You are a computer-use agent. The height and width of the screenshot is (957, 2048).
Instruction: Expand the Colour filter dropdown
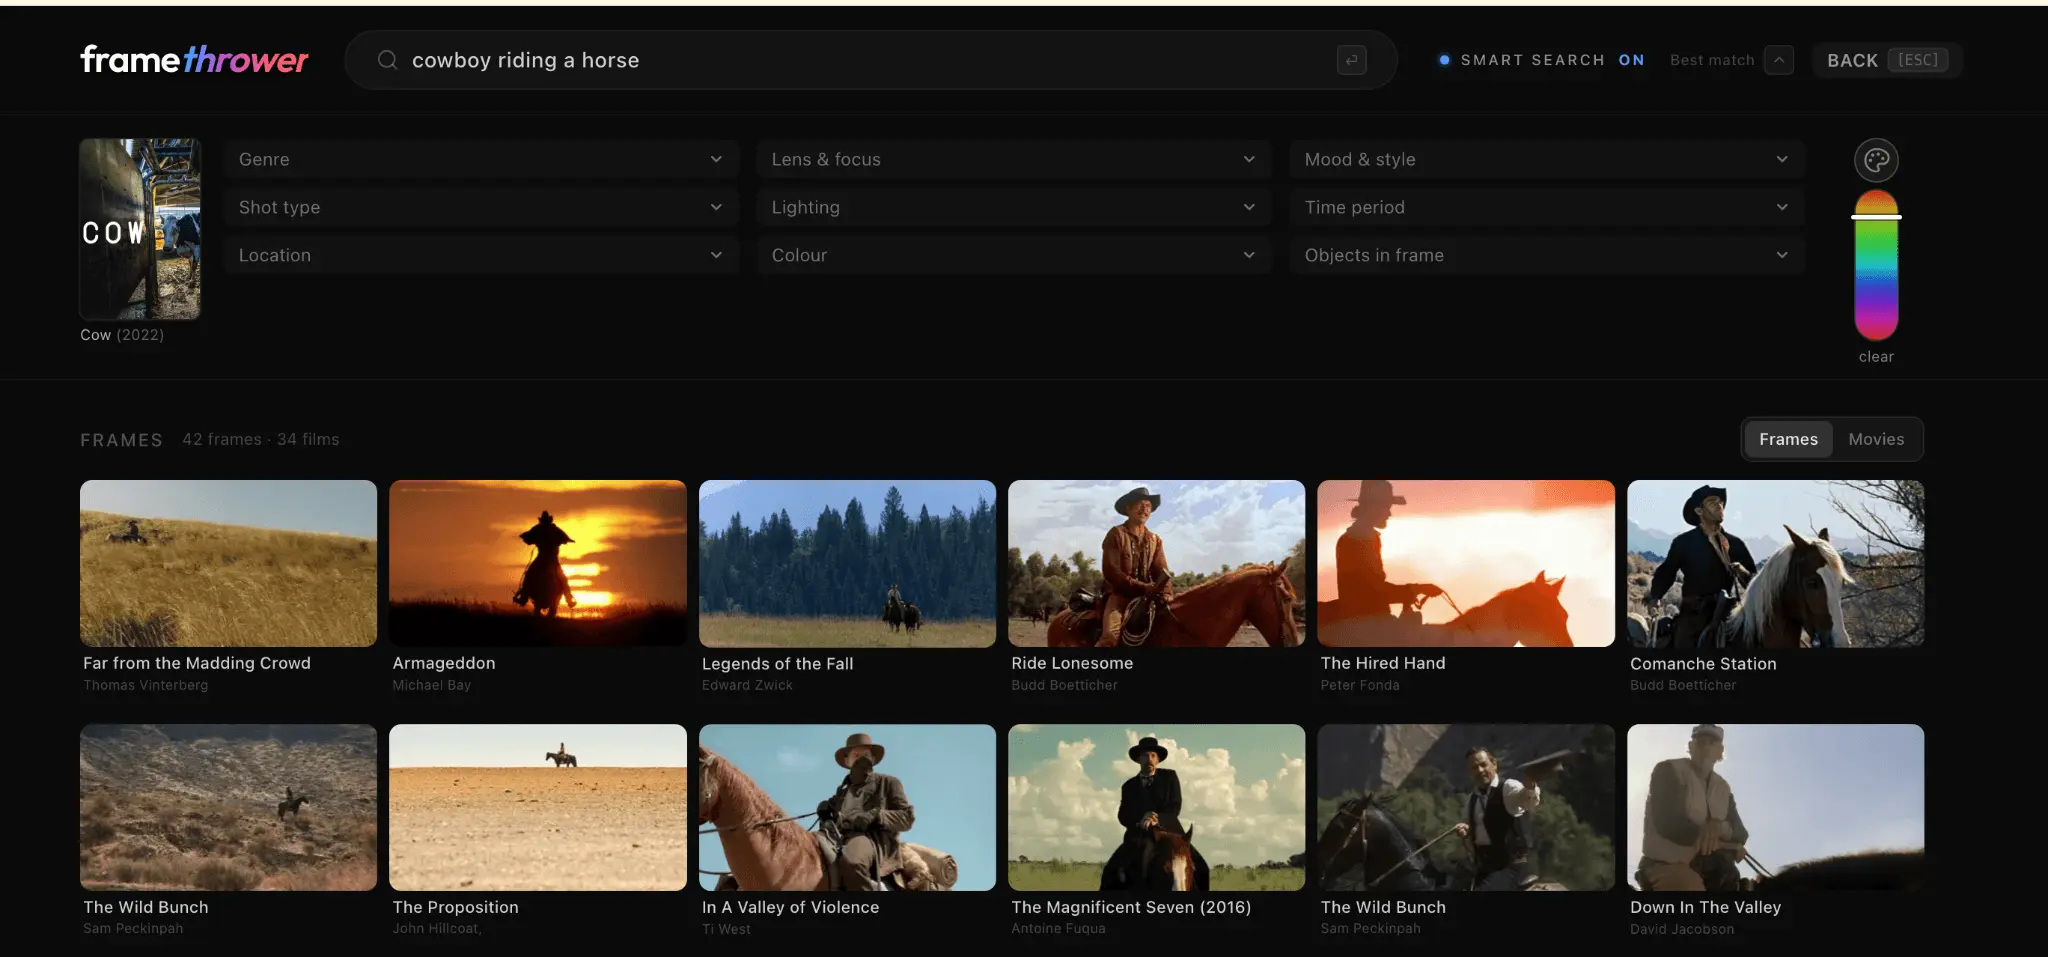pos(1014,256)
